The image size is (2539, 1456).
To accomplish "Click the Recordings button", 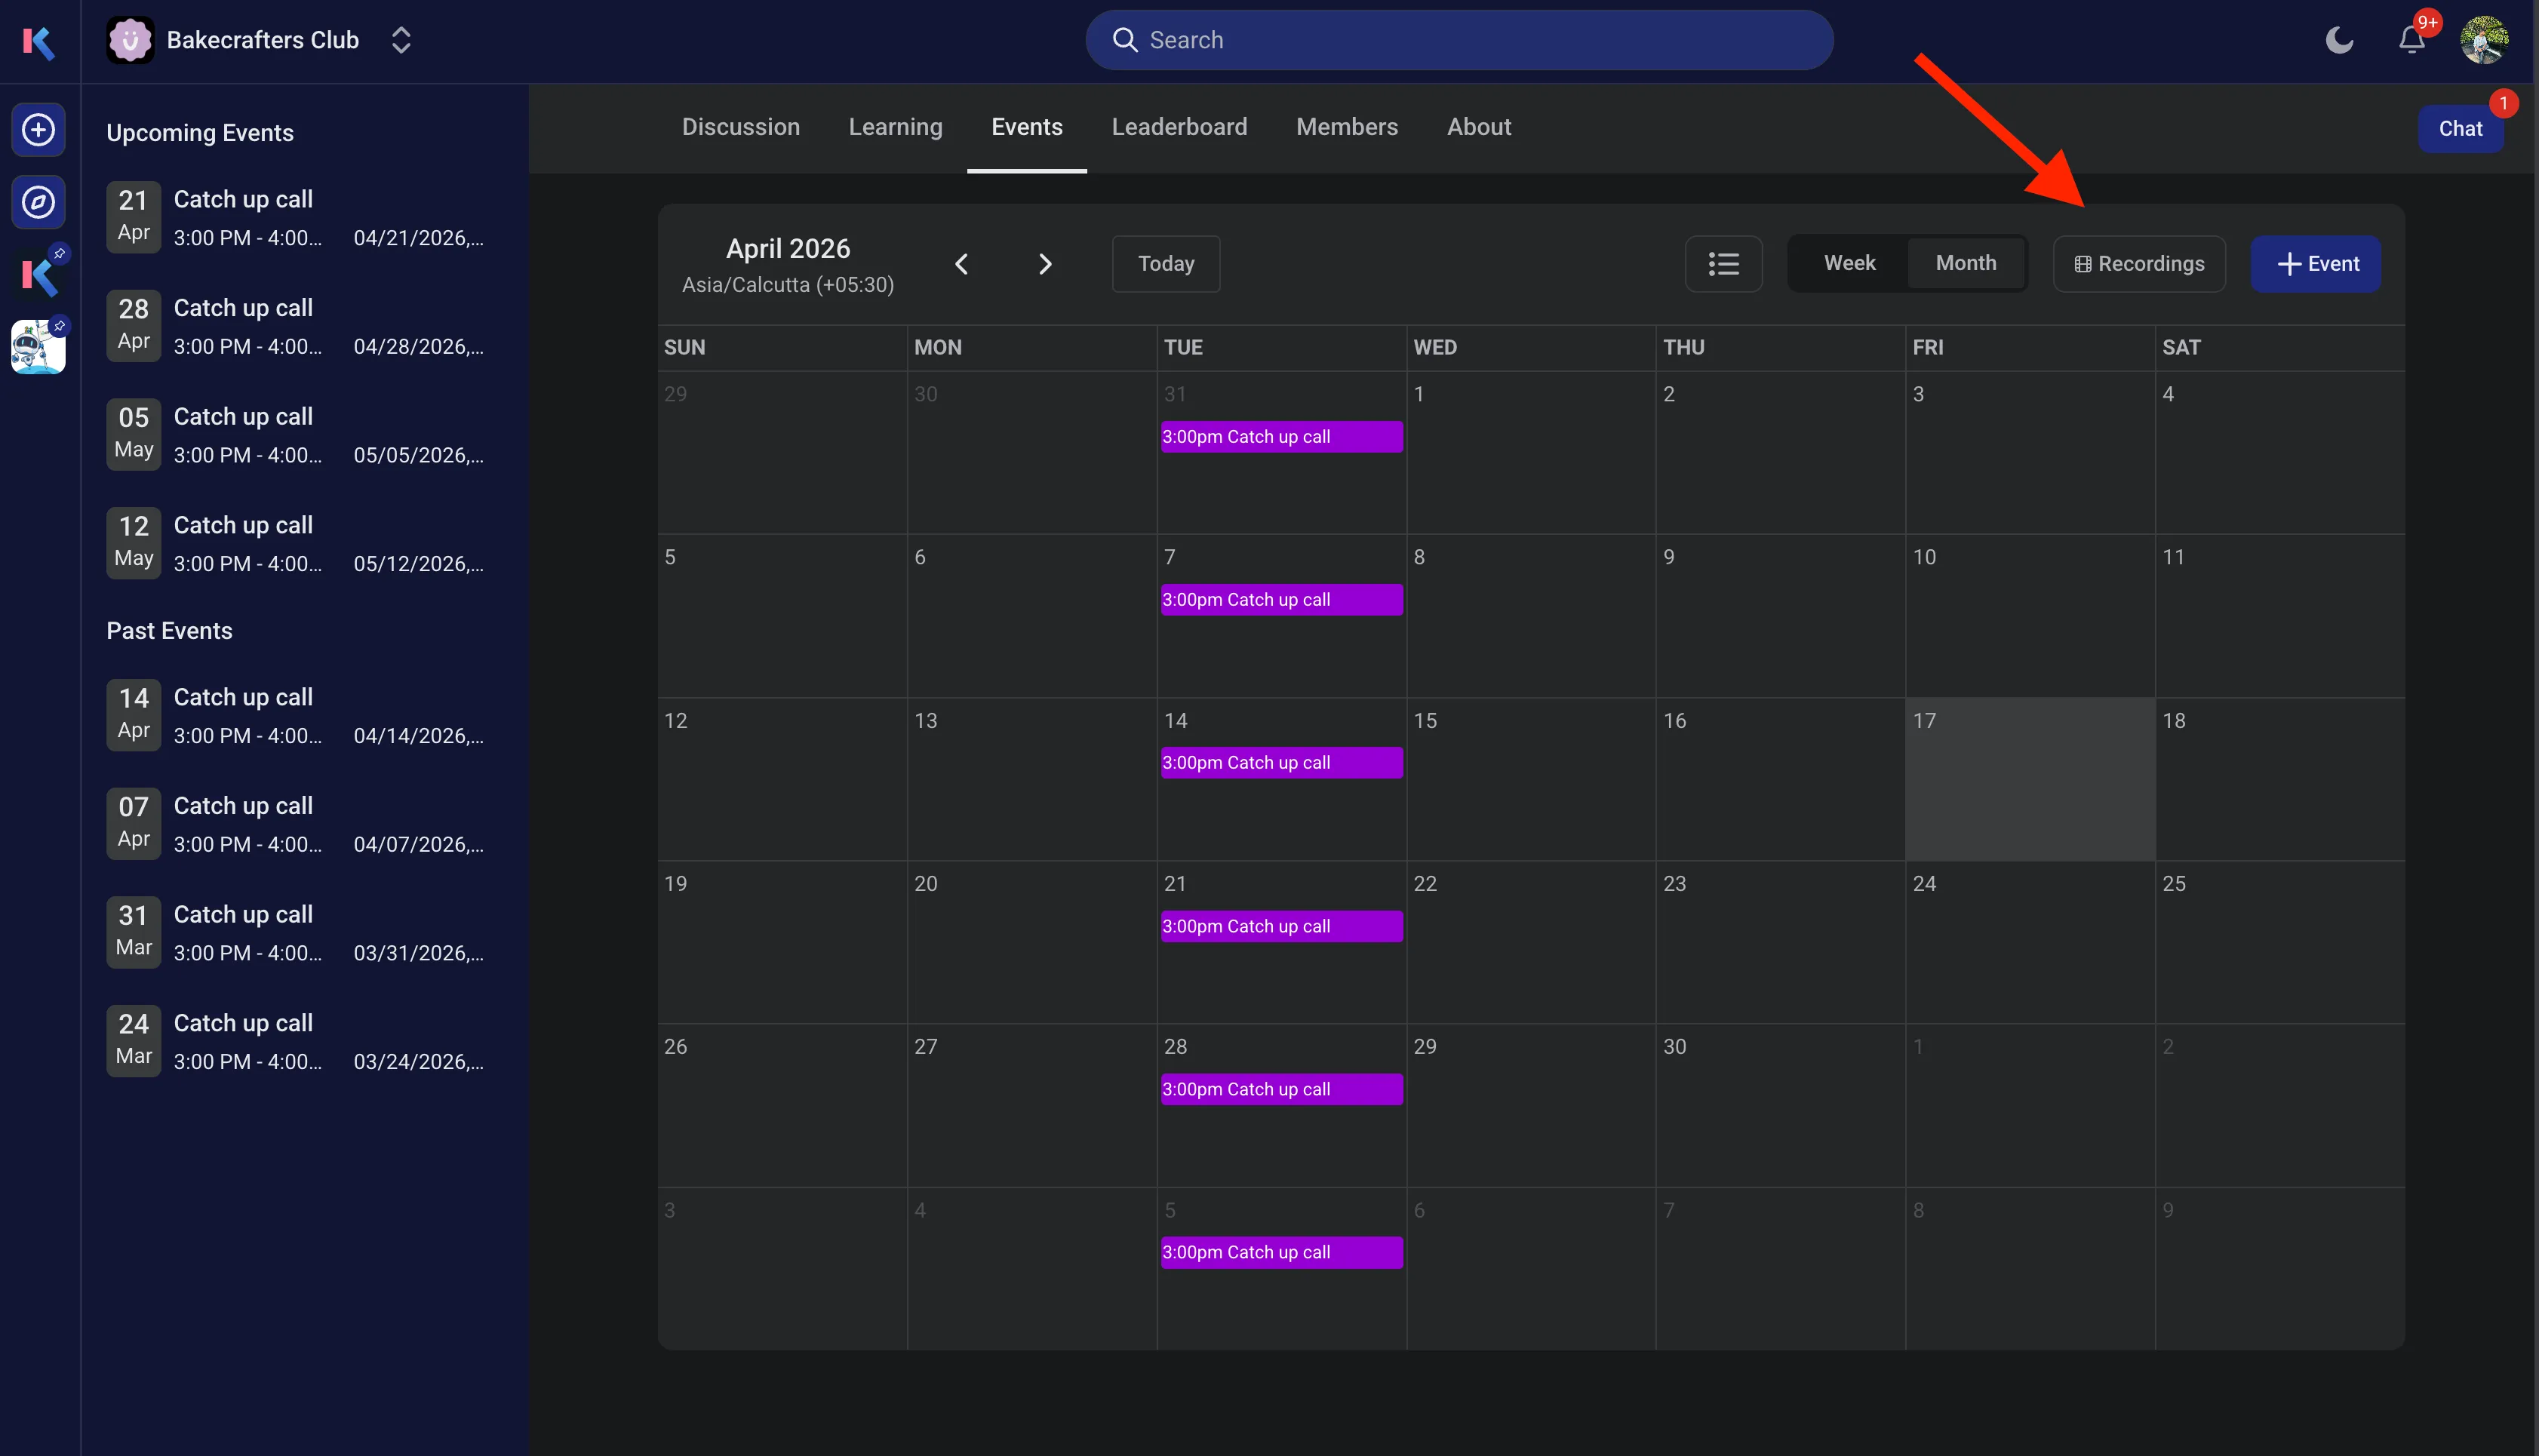I will coord(2139,264).
